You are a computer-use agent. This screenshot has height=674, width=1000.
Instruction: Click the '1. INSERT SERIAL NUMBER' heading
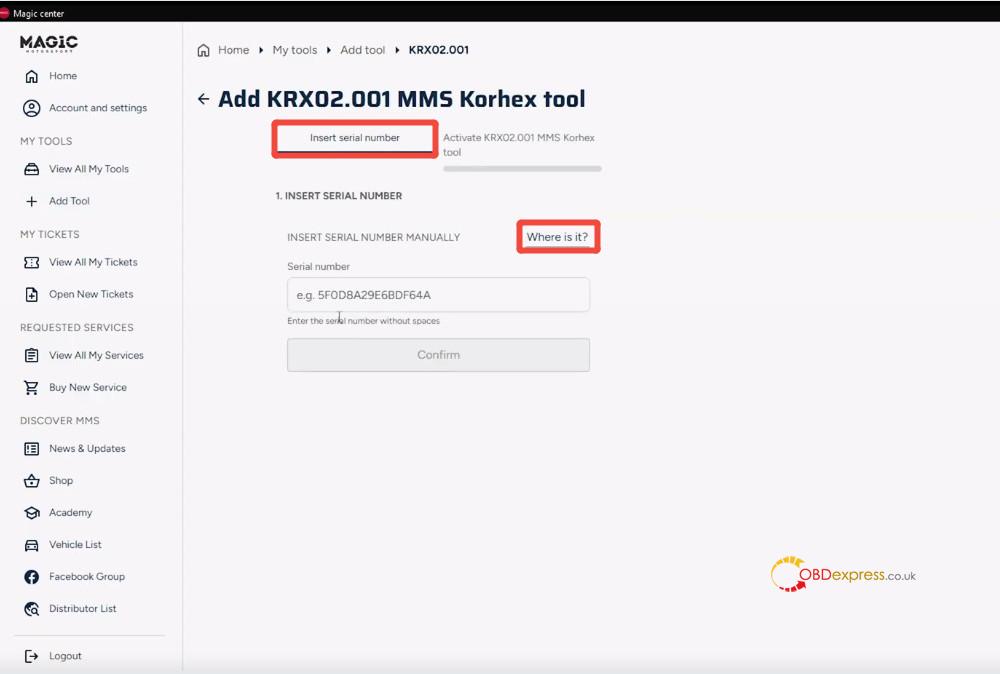(339, 196)
